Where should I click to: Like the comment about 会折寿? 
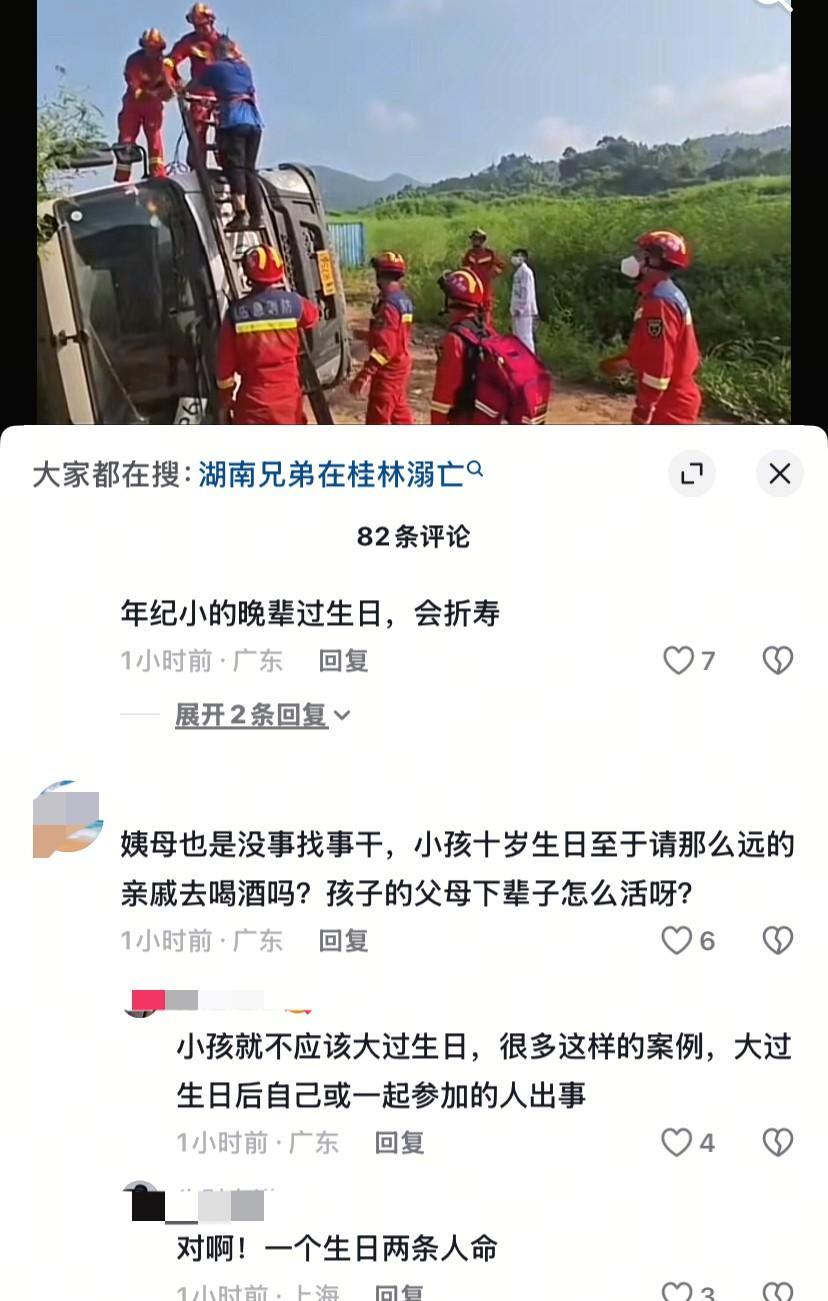click(x=689, y=660)
